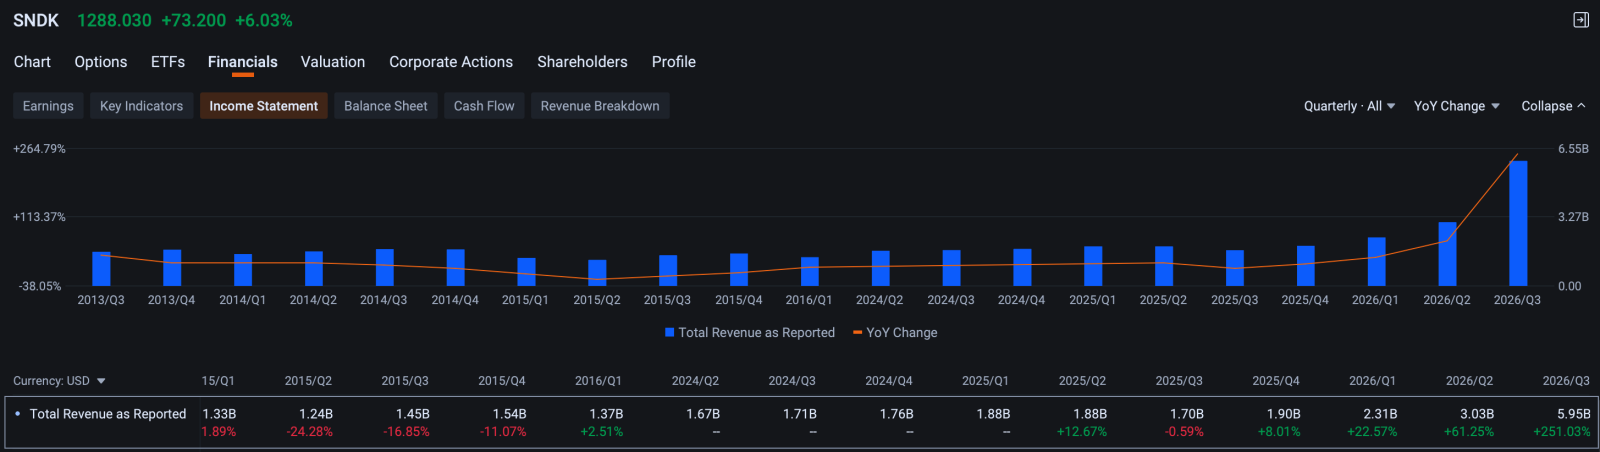Viewport: 1600px width, 452px height.
Task: Click the 5.95B revenue cell
Action: point(1573,414)
